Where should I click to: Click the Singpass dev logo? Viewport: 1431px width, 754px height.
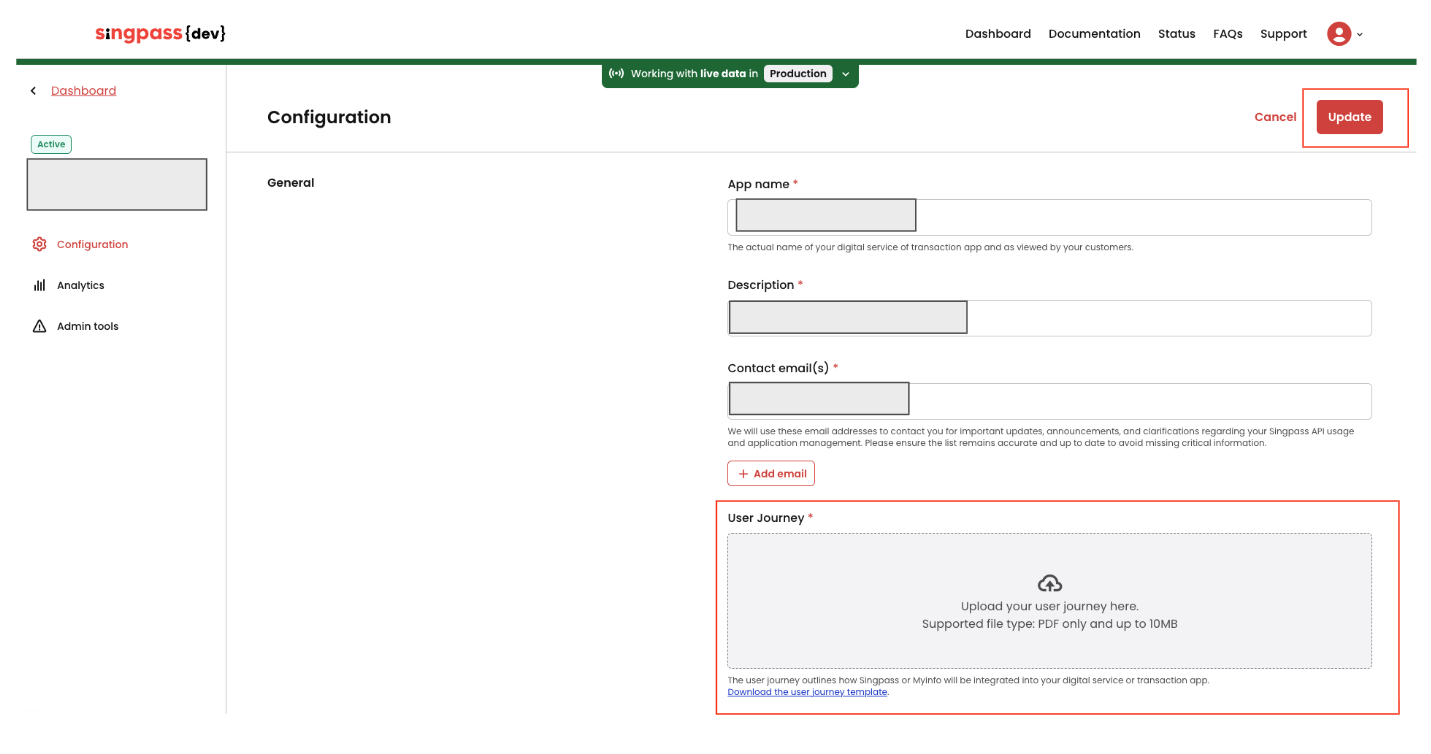click(161, 33)
